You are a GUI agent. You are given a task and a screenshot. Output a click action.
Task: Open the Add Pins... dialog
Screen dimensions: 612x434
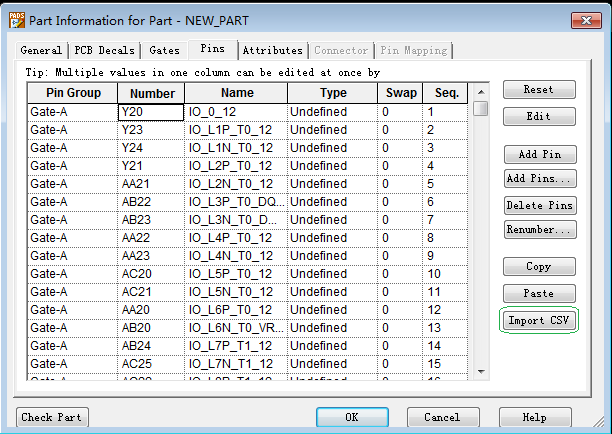click(540, 179)
